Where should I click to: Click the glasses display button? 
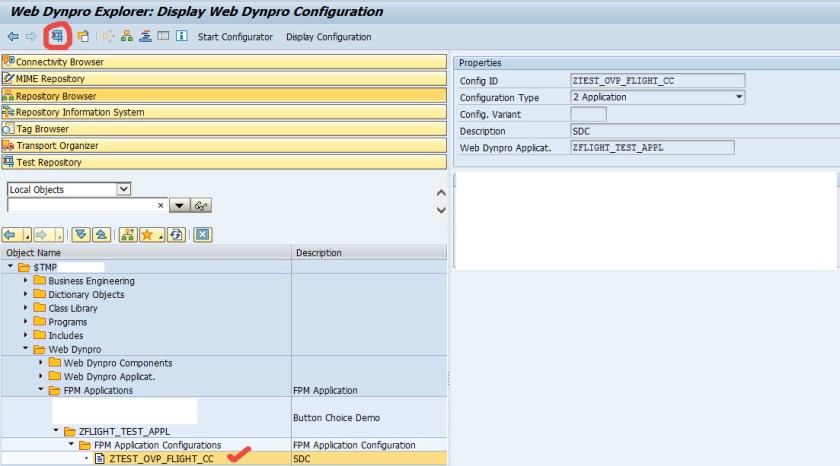[201, 206]
